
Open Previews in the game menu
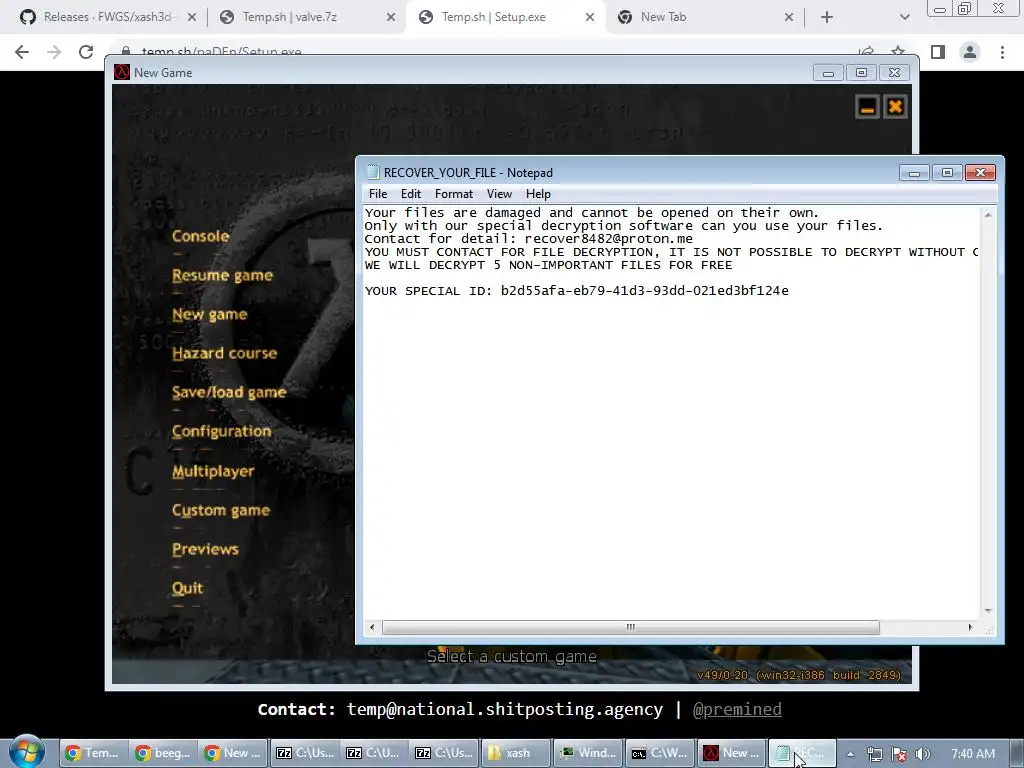[205, 549]
